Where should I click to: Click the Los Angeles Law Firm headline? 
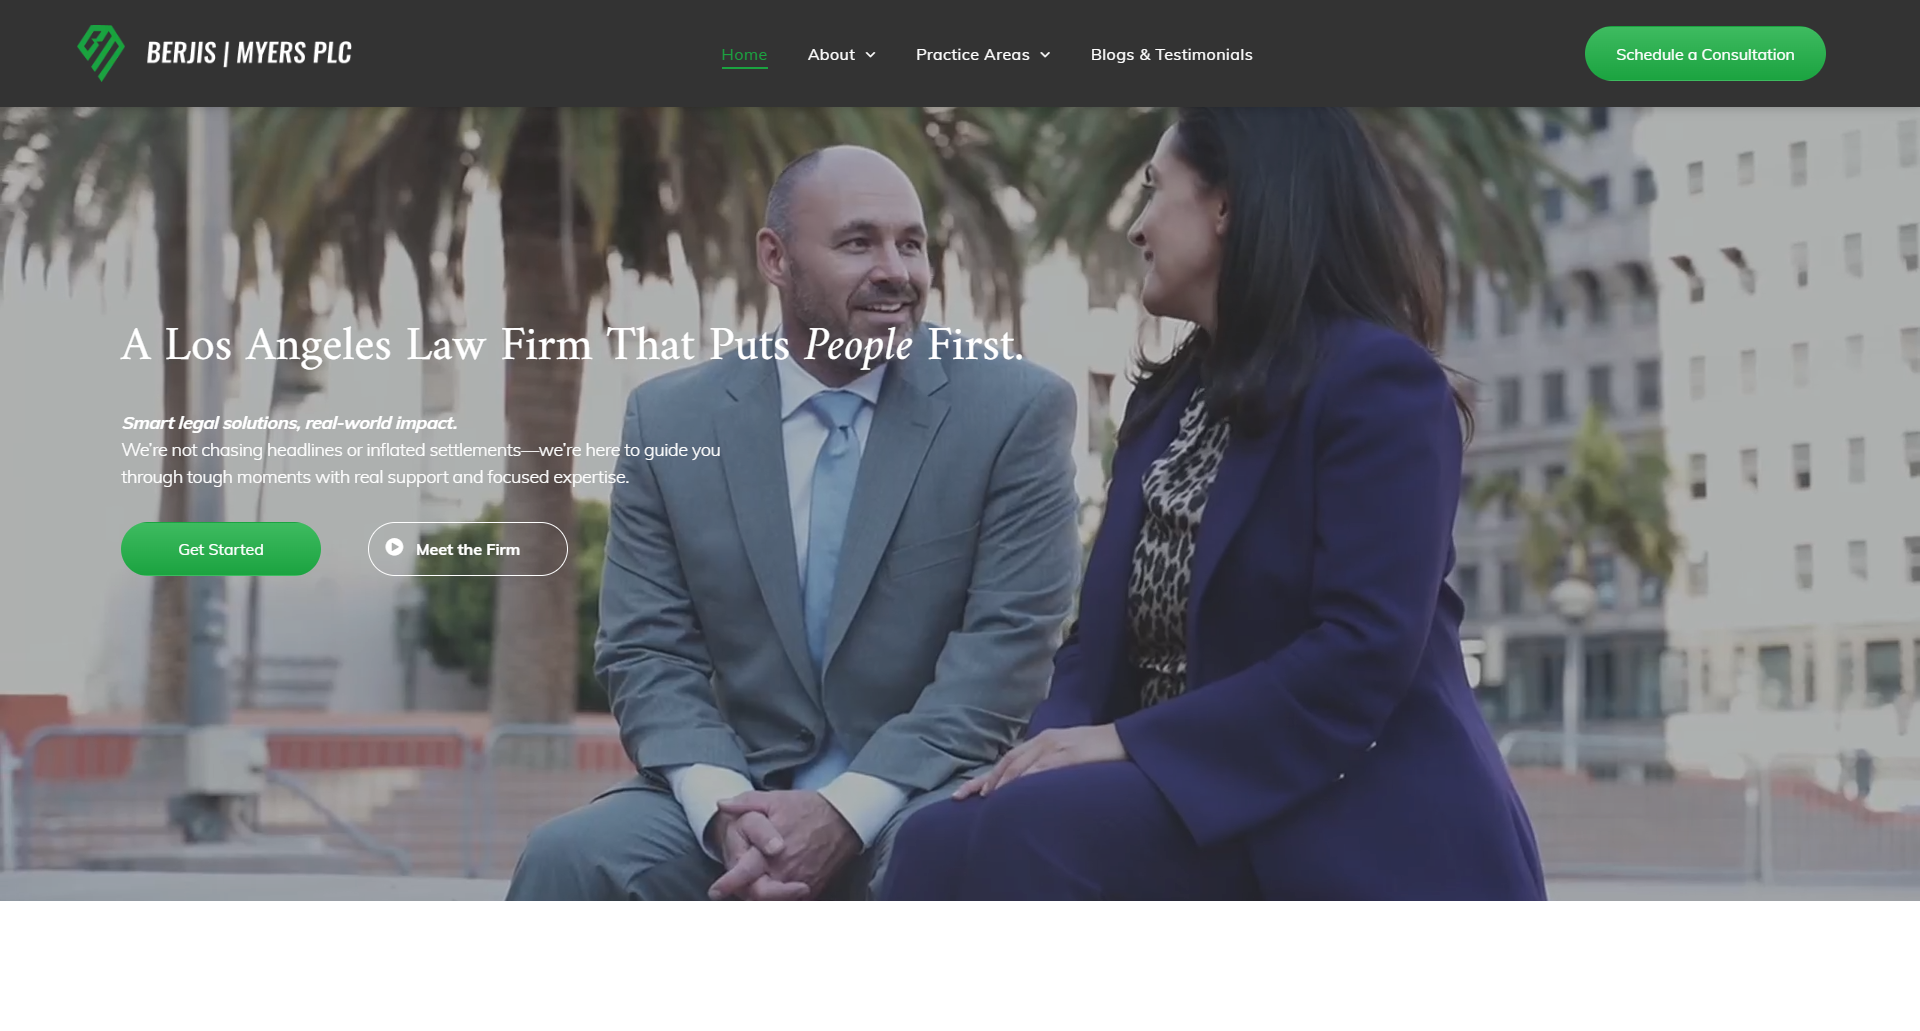(x=572, y=345)
